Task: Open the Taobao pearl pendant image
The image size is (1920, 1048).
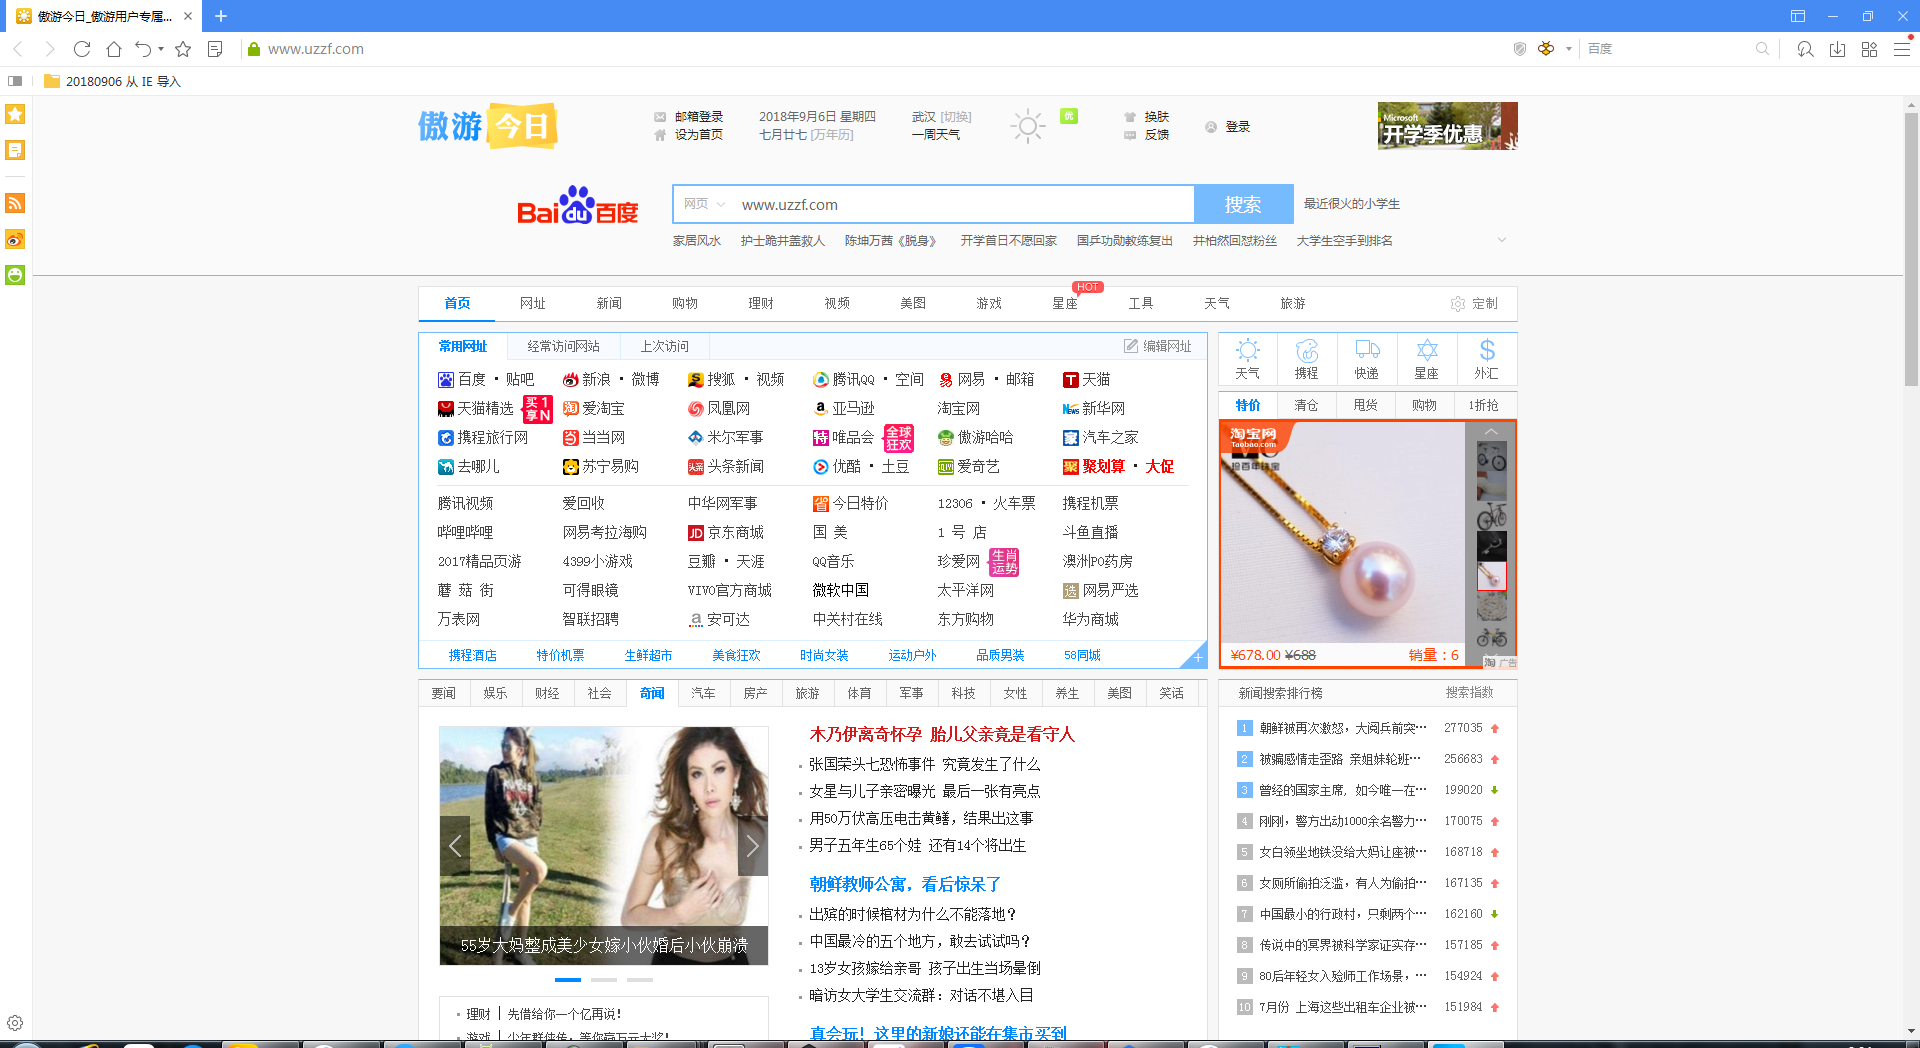Action: point(1342,533)
